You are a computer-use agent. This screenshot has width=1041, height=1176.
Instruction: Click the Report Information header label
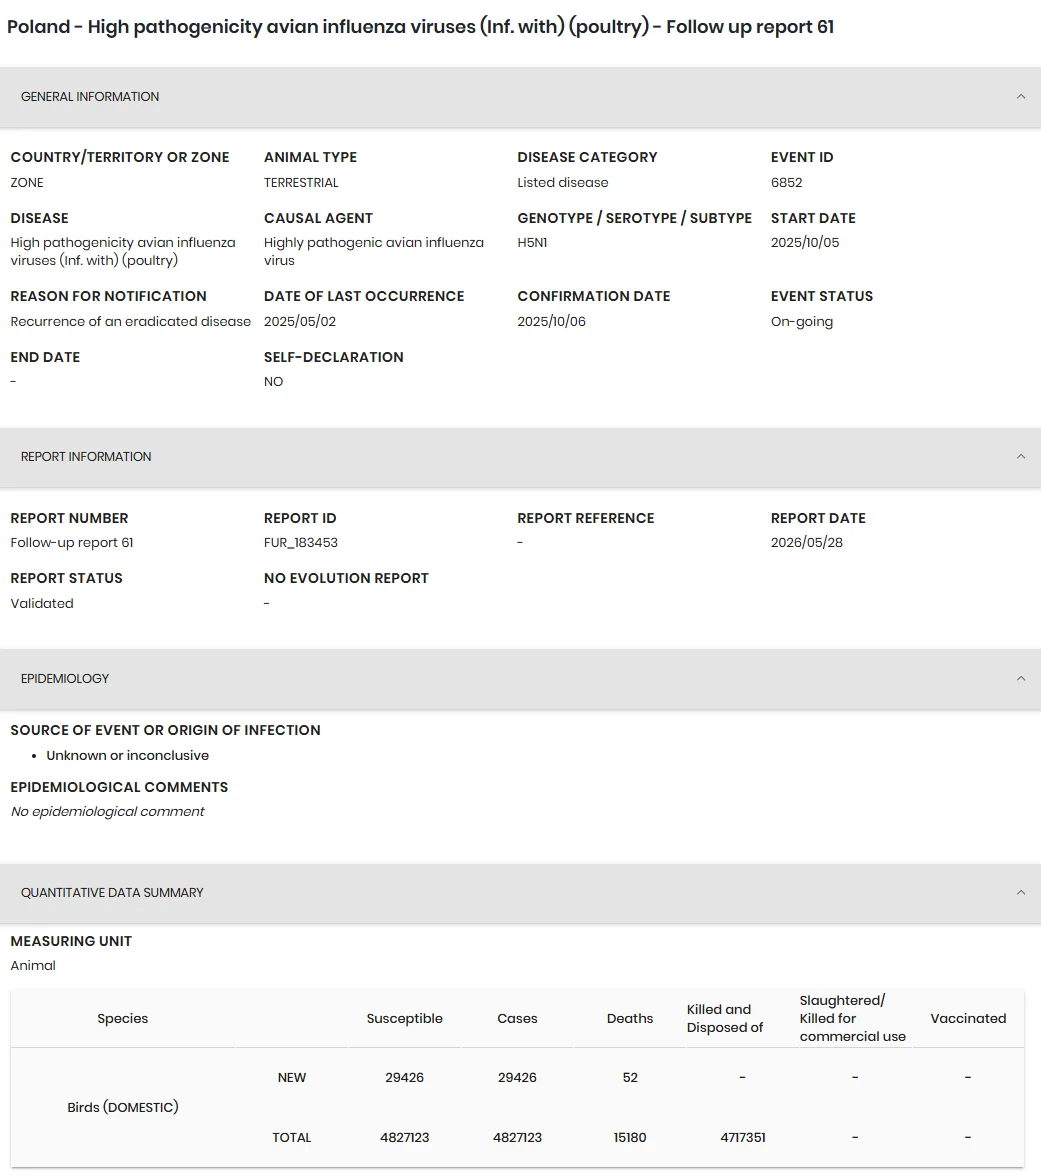coord(86,457)
